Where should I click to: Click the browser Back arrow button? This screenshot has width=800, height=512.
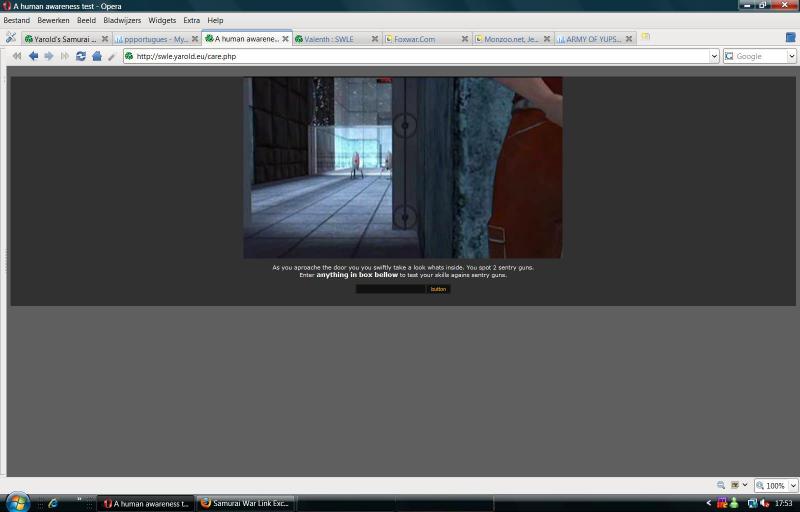point(33,56)
